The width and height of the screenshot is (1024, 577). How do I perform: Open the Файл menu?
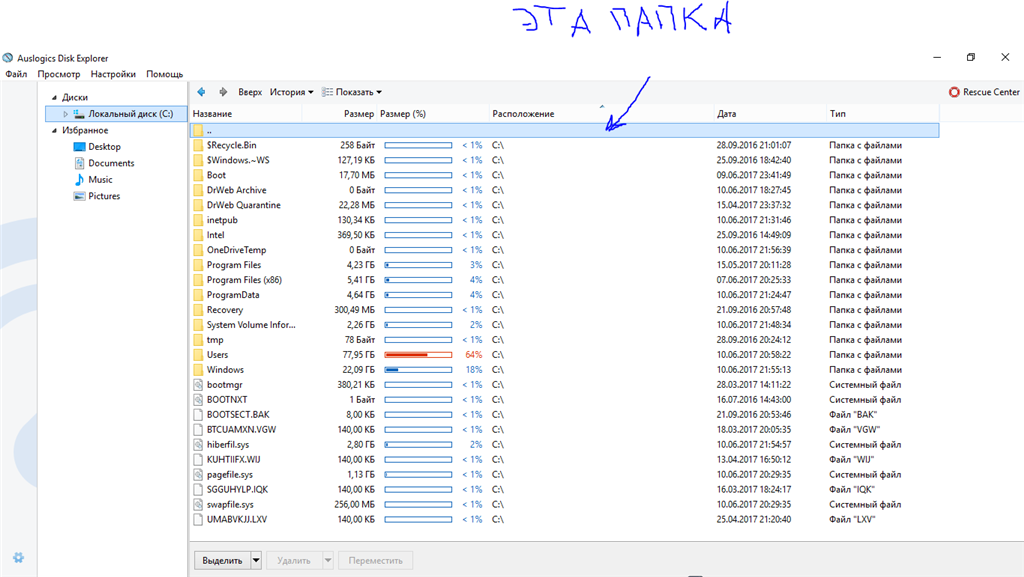click(16, 74)
